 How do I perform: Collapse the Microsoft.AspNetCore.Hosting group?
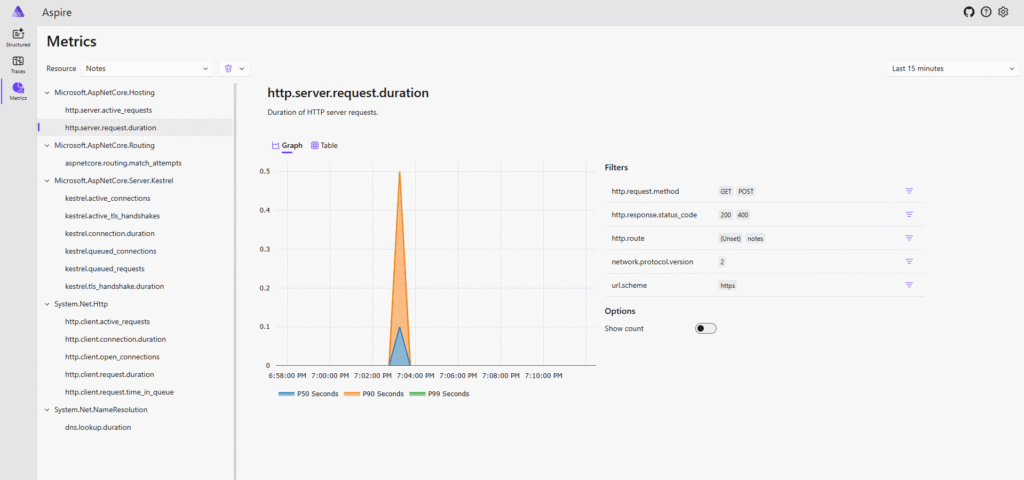coord(46,93)
